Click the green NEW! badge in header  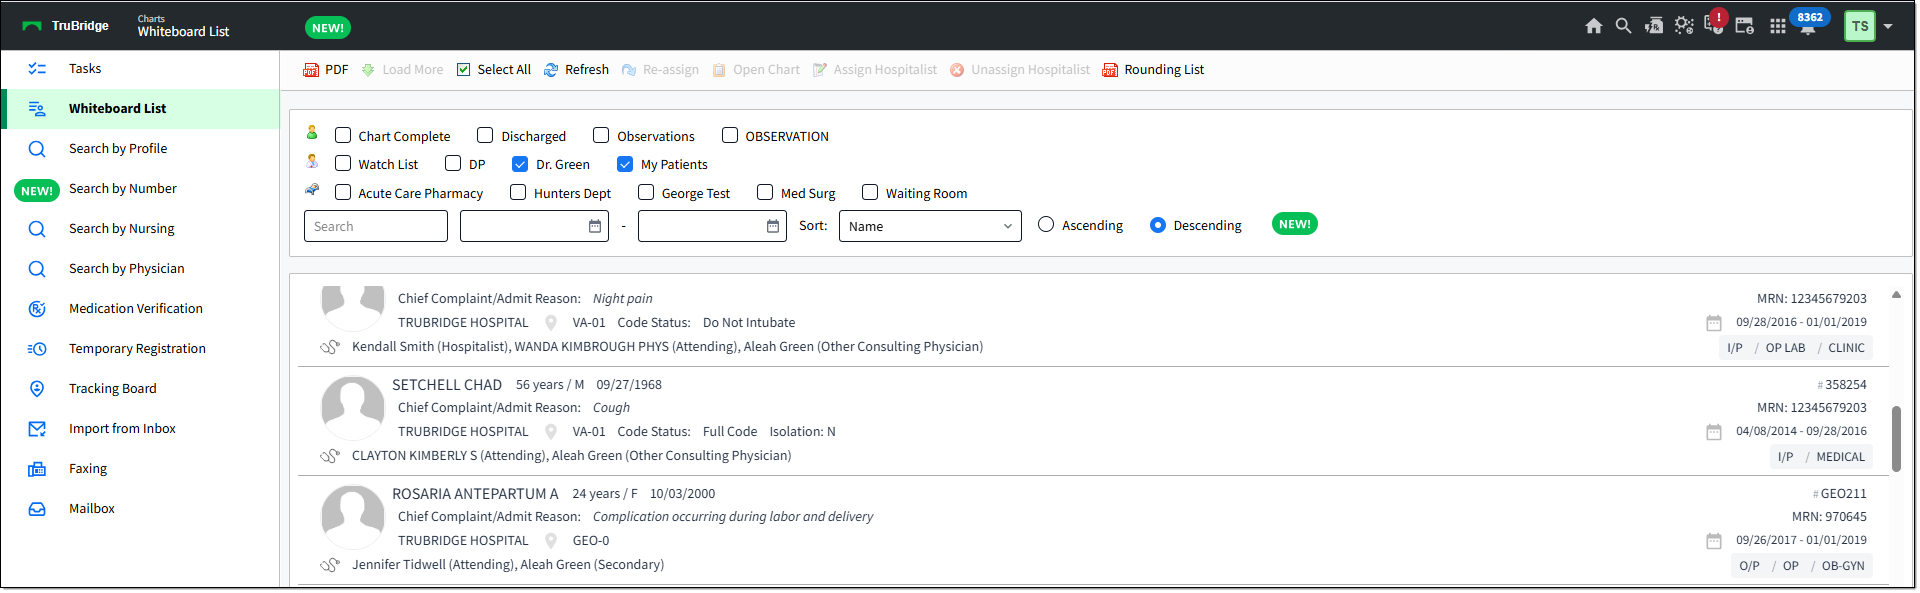pos(328,28)
